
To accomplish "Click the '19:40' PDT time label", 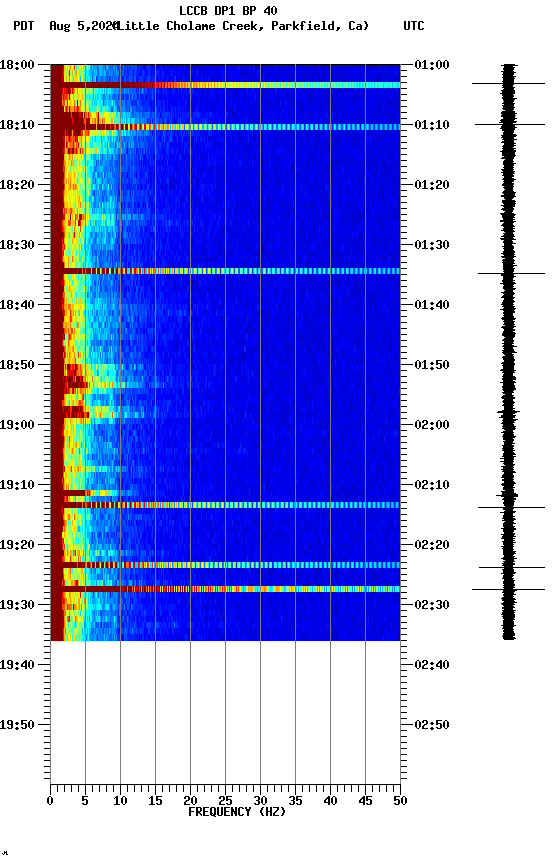I will 17,666.
